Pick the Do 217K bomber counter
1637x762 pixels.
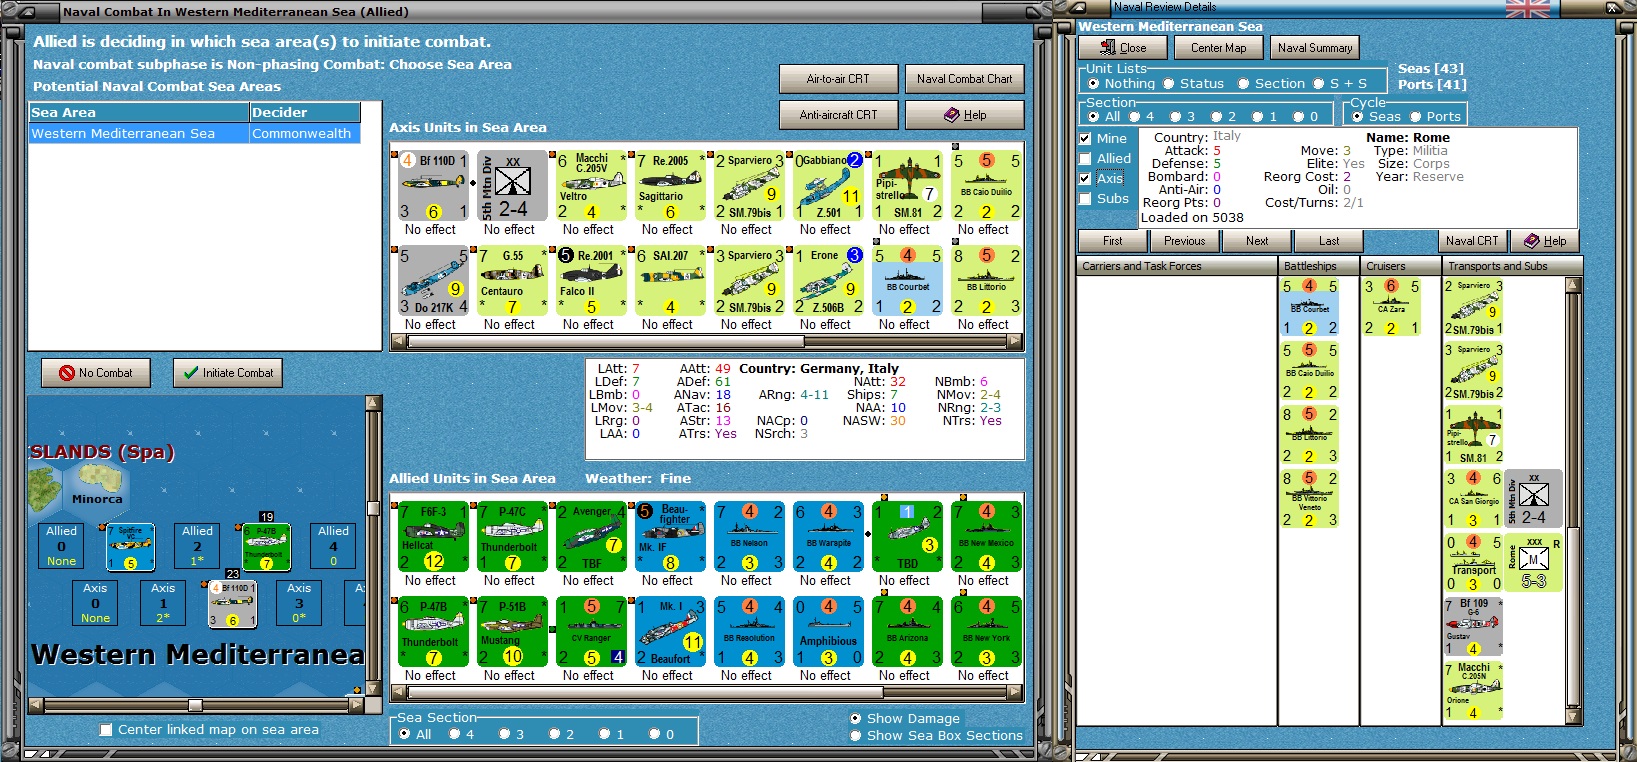point(434,281)
